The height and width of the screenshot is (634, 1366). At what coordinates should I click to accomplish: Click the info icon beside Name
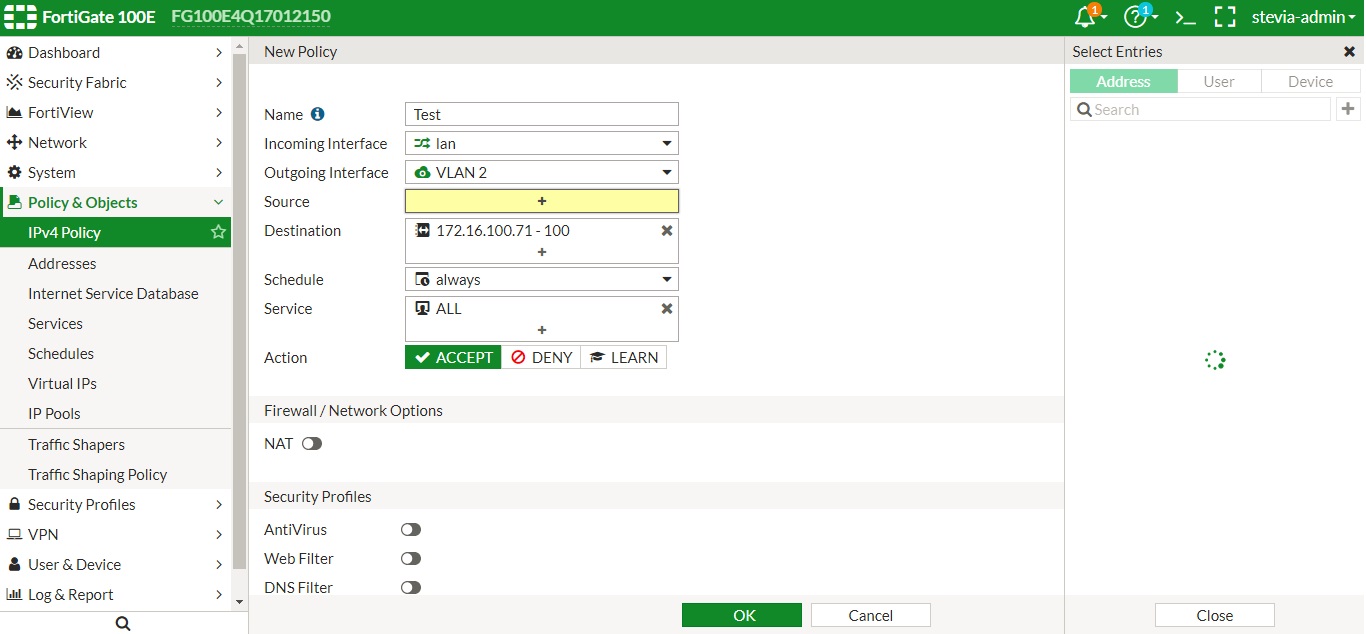[x=318, y=115]
